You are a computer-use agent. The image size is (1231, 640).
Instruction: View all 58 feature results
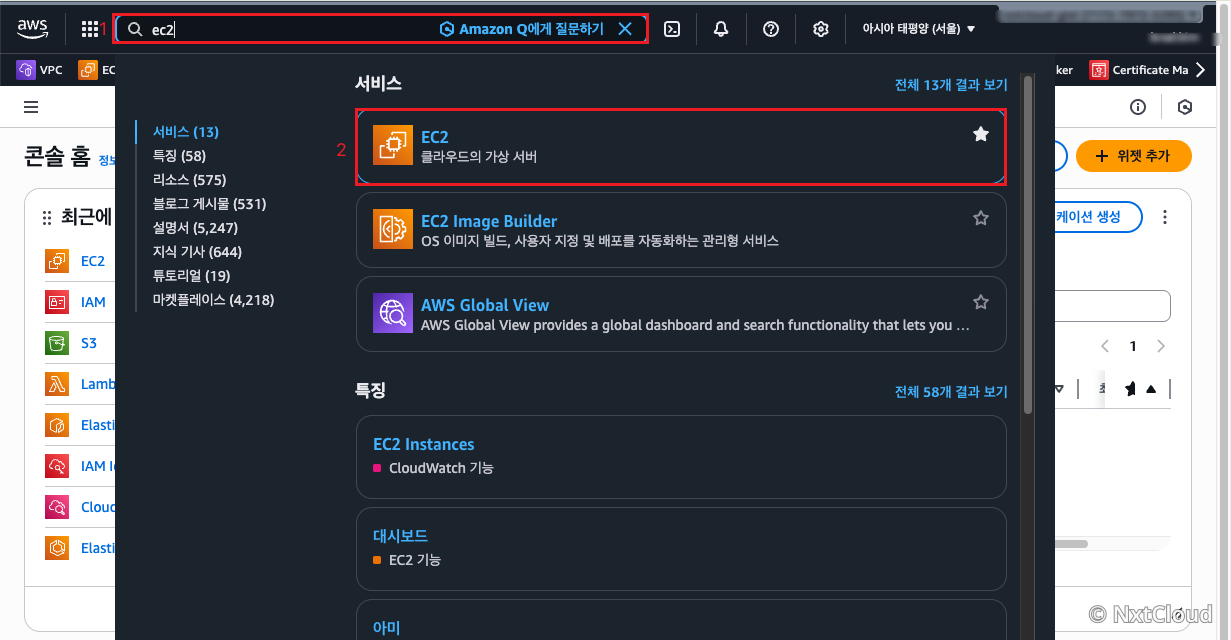click(x=951, y=392)
